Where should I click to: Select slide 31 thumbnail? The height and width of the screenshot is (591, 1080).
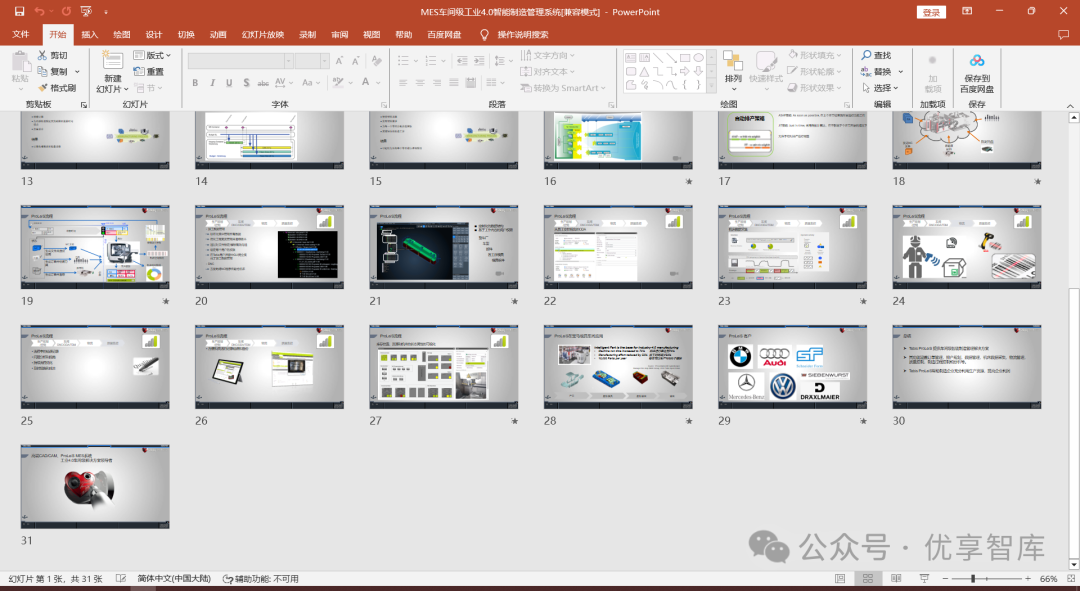(x=95, y=486)
